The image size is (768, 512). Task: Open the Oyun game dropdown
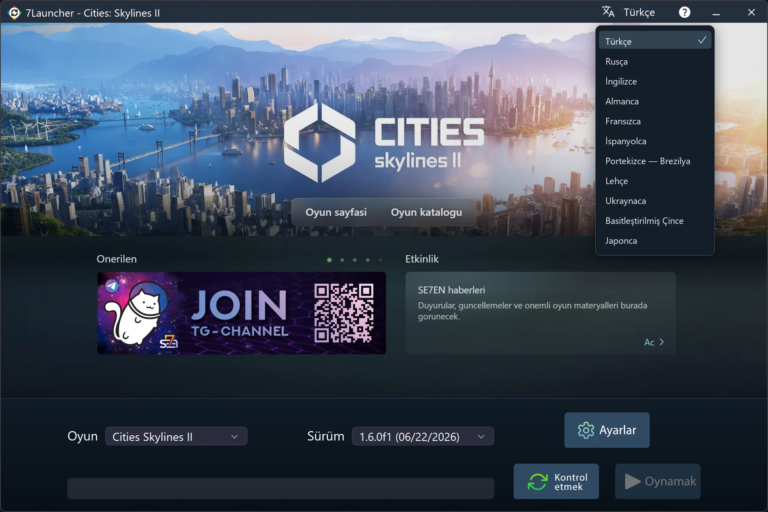pos(176,437)
